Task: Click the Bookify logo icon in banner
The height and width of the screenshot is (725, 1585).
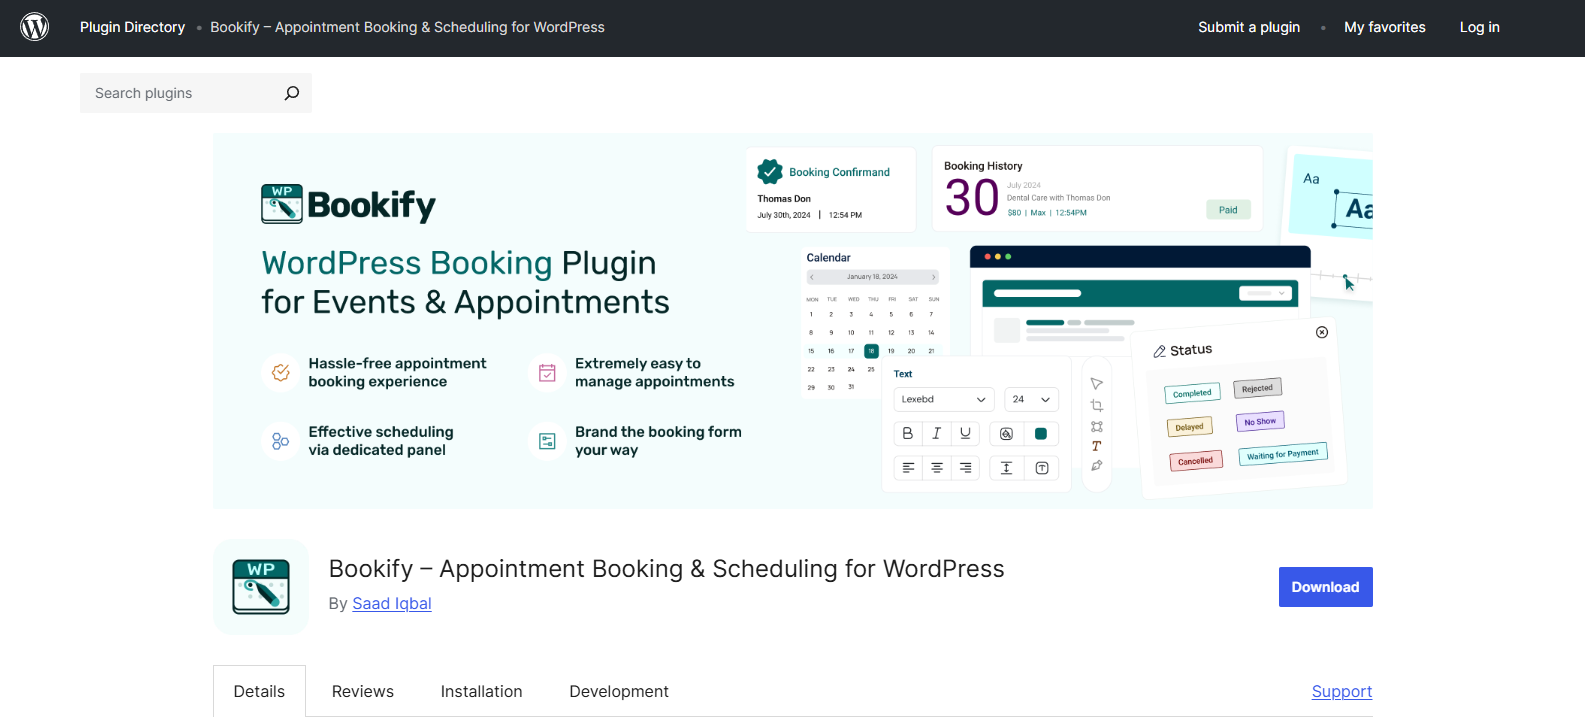Action: tap(282, 204)
